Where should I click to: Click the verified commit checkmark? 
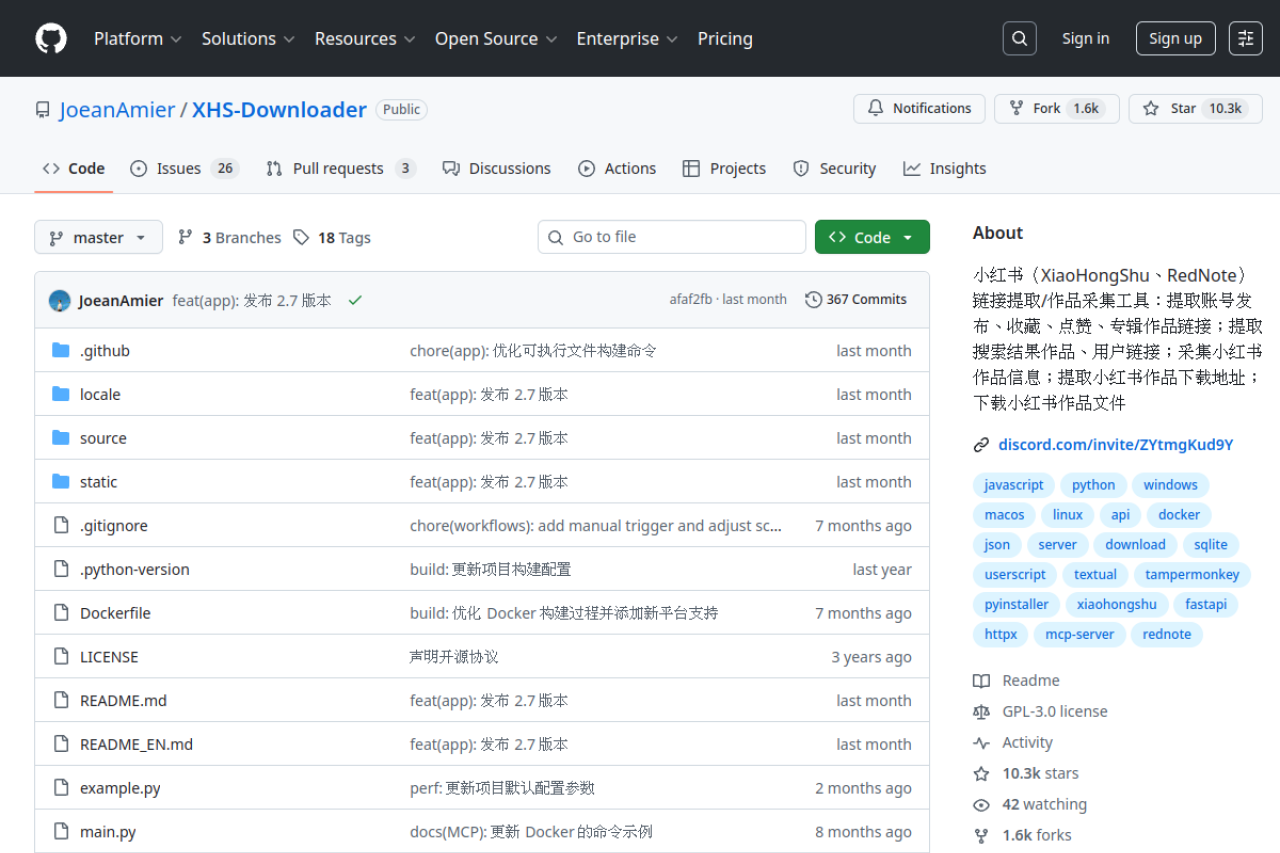pyautogui.click(x=355, y=299)
